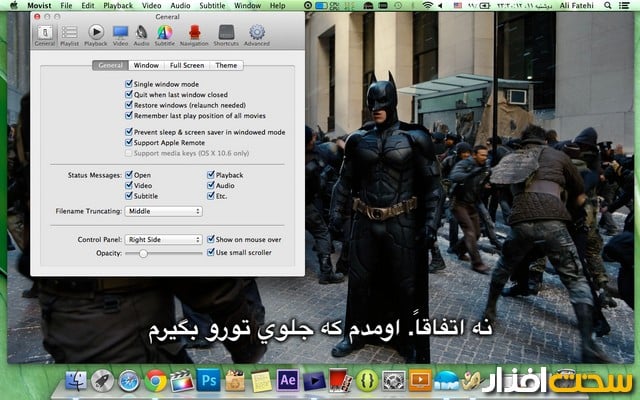
Task: Launch Google Chrome from the Dock
Action: click(155, 381)
